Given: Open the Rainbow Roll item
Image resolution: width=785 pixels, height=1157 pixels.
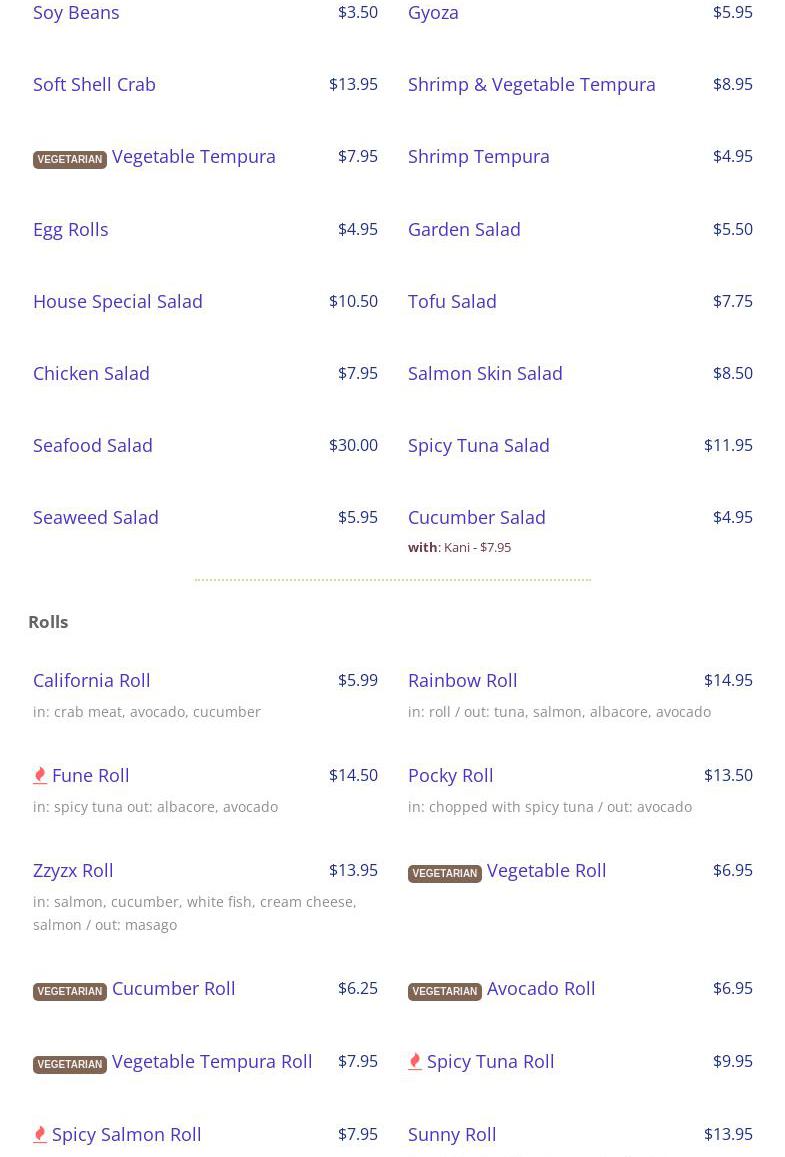Looking at the screenshot, I should point(462,680).
